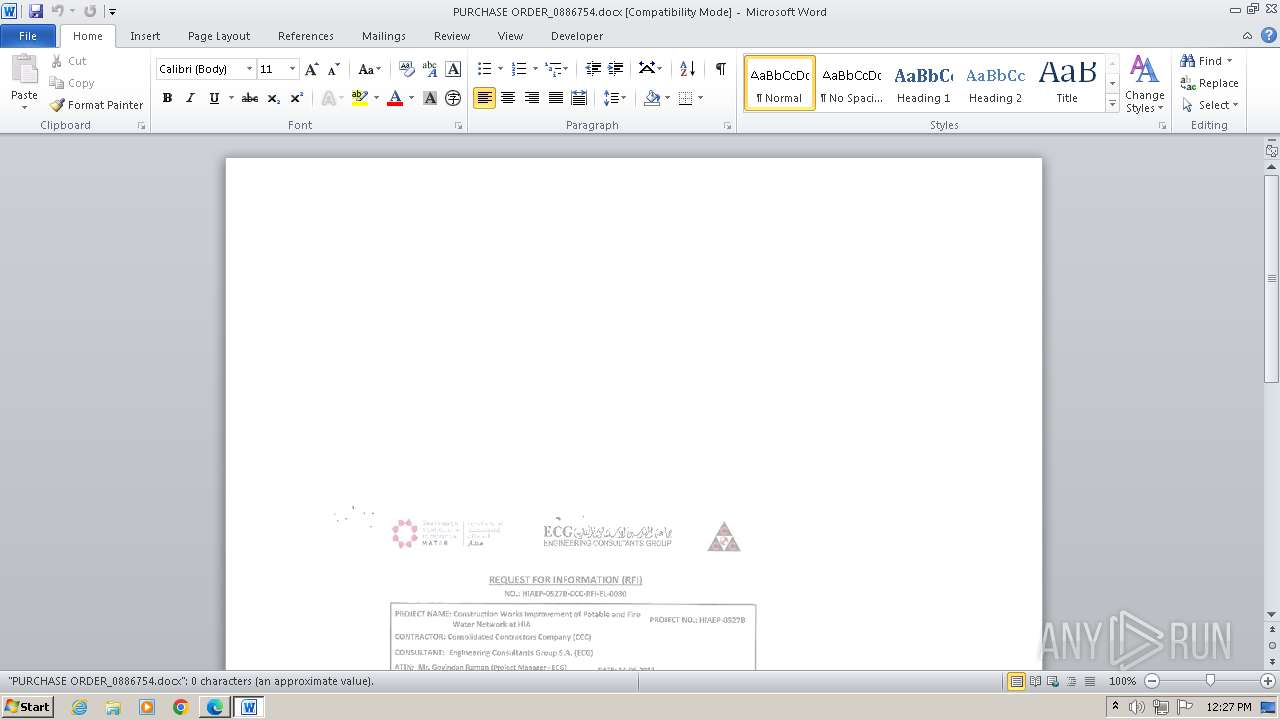Open the File tab

click(28, 36)
